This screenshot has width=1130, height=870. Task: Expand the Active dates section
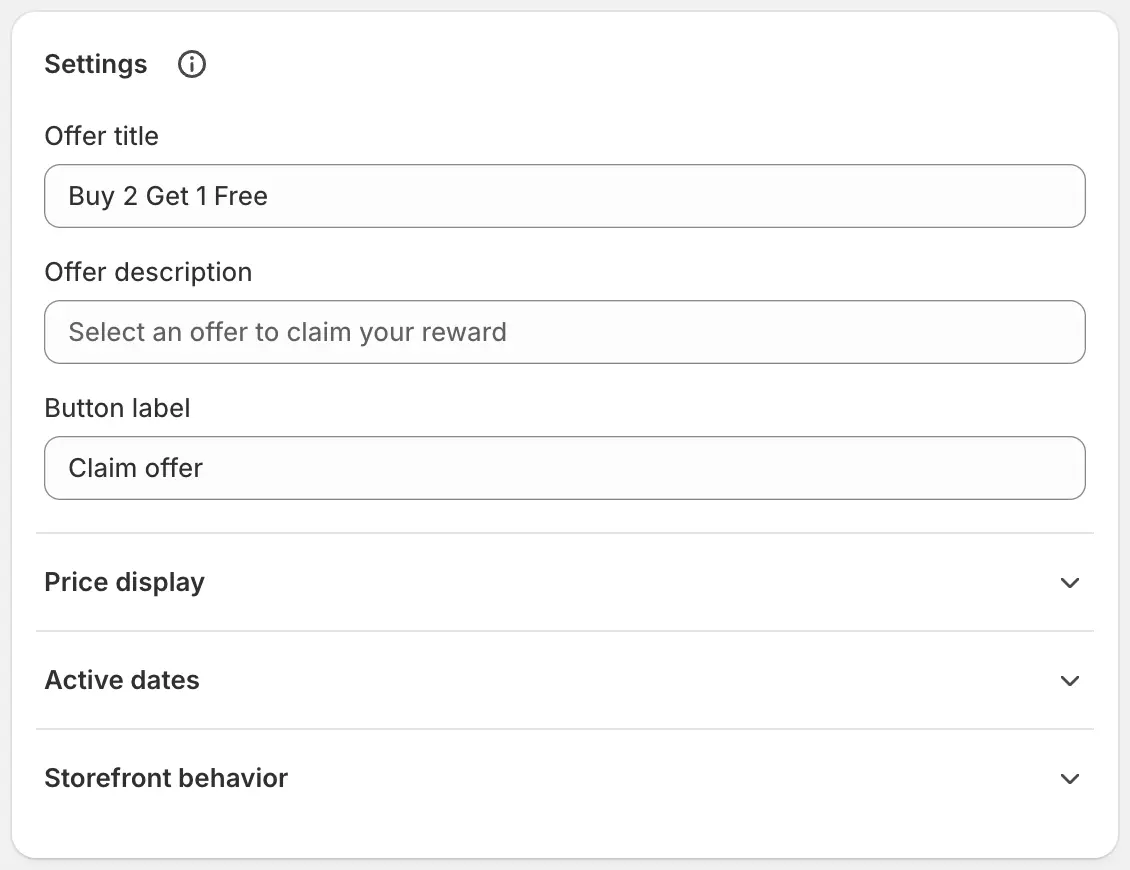click(x=565, y=680)
